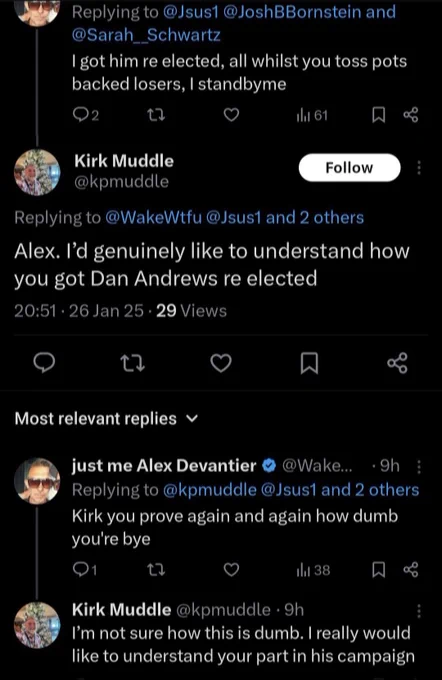Bookmark Kirk Muddle's main tweet
442x680 pixels.
pyautogui.click(x=309, y=363)
